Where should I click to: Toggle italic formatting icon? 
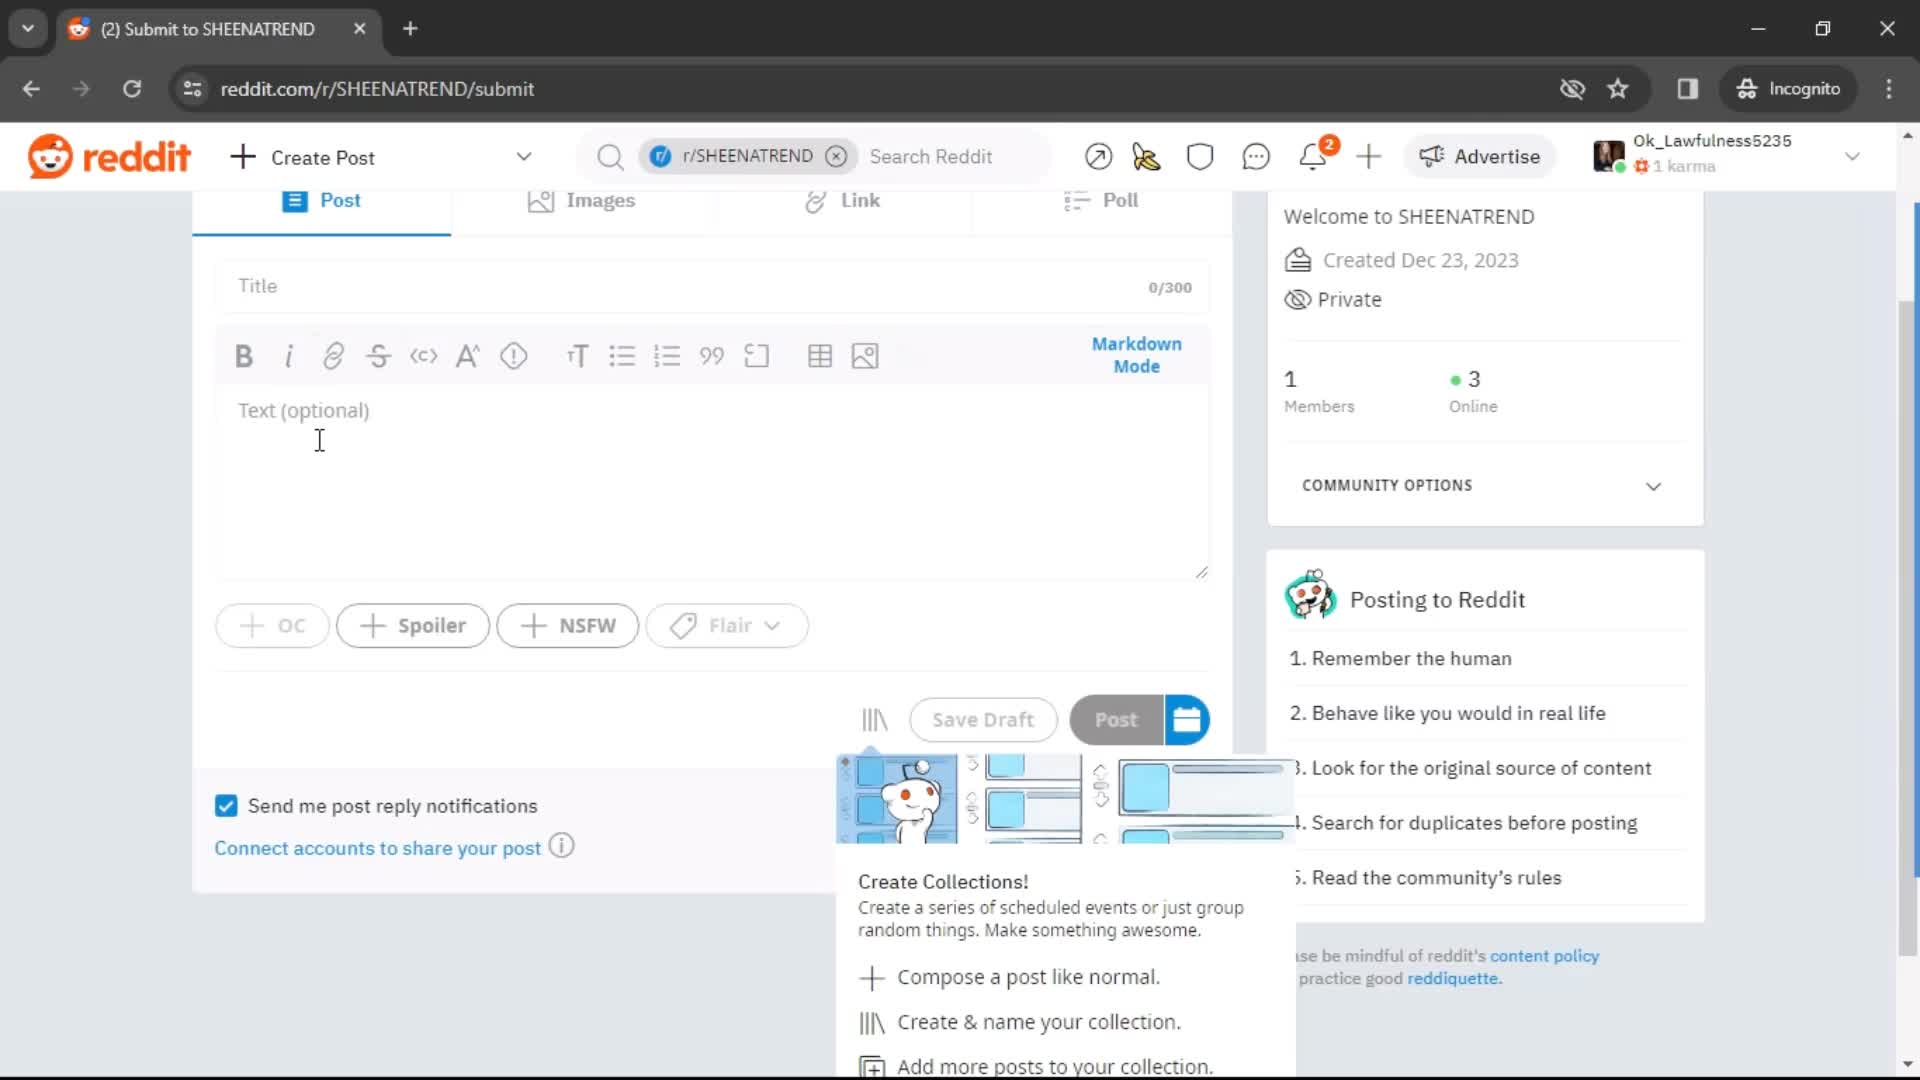point(289,356)
